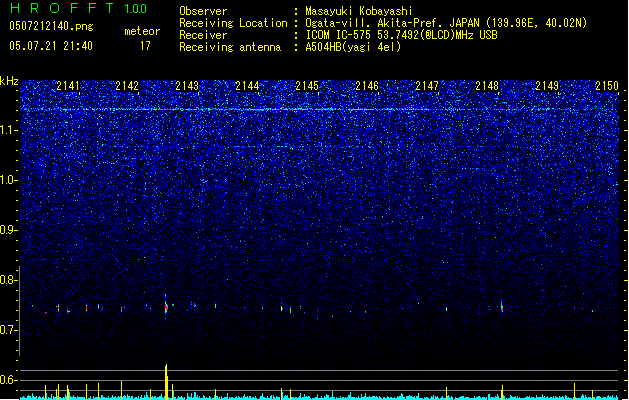Click time marker 2145

coord(307,86)
